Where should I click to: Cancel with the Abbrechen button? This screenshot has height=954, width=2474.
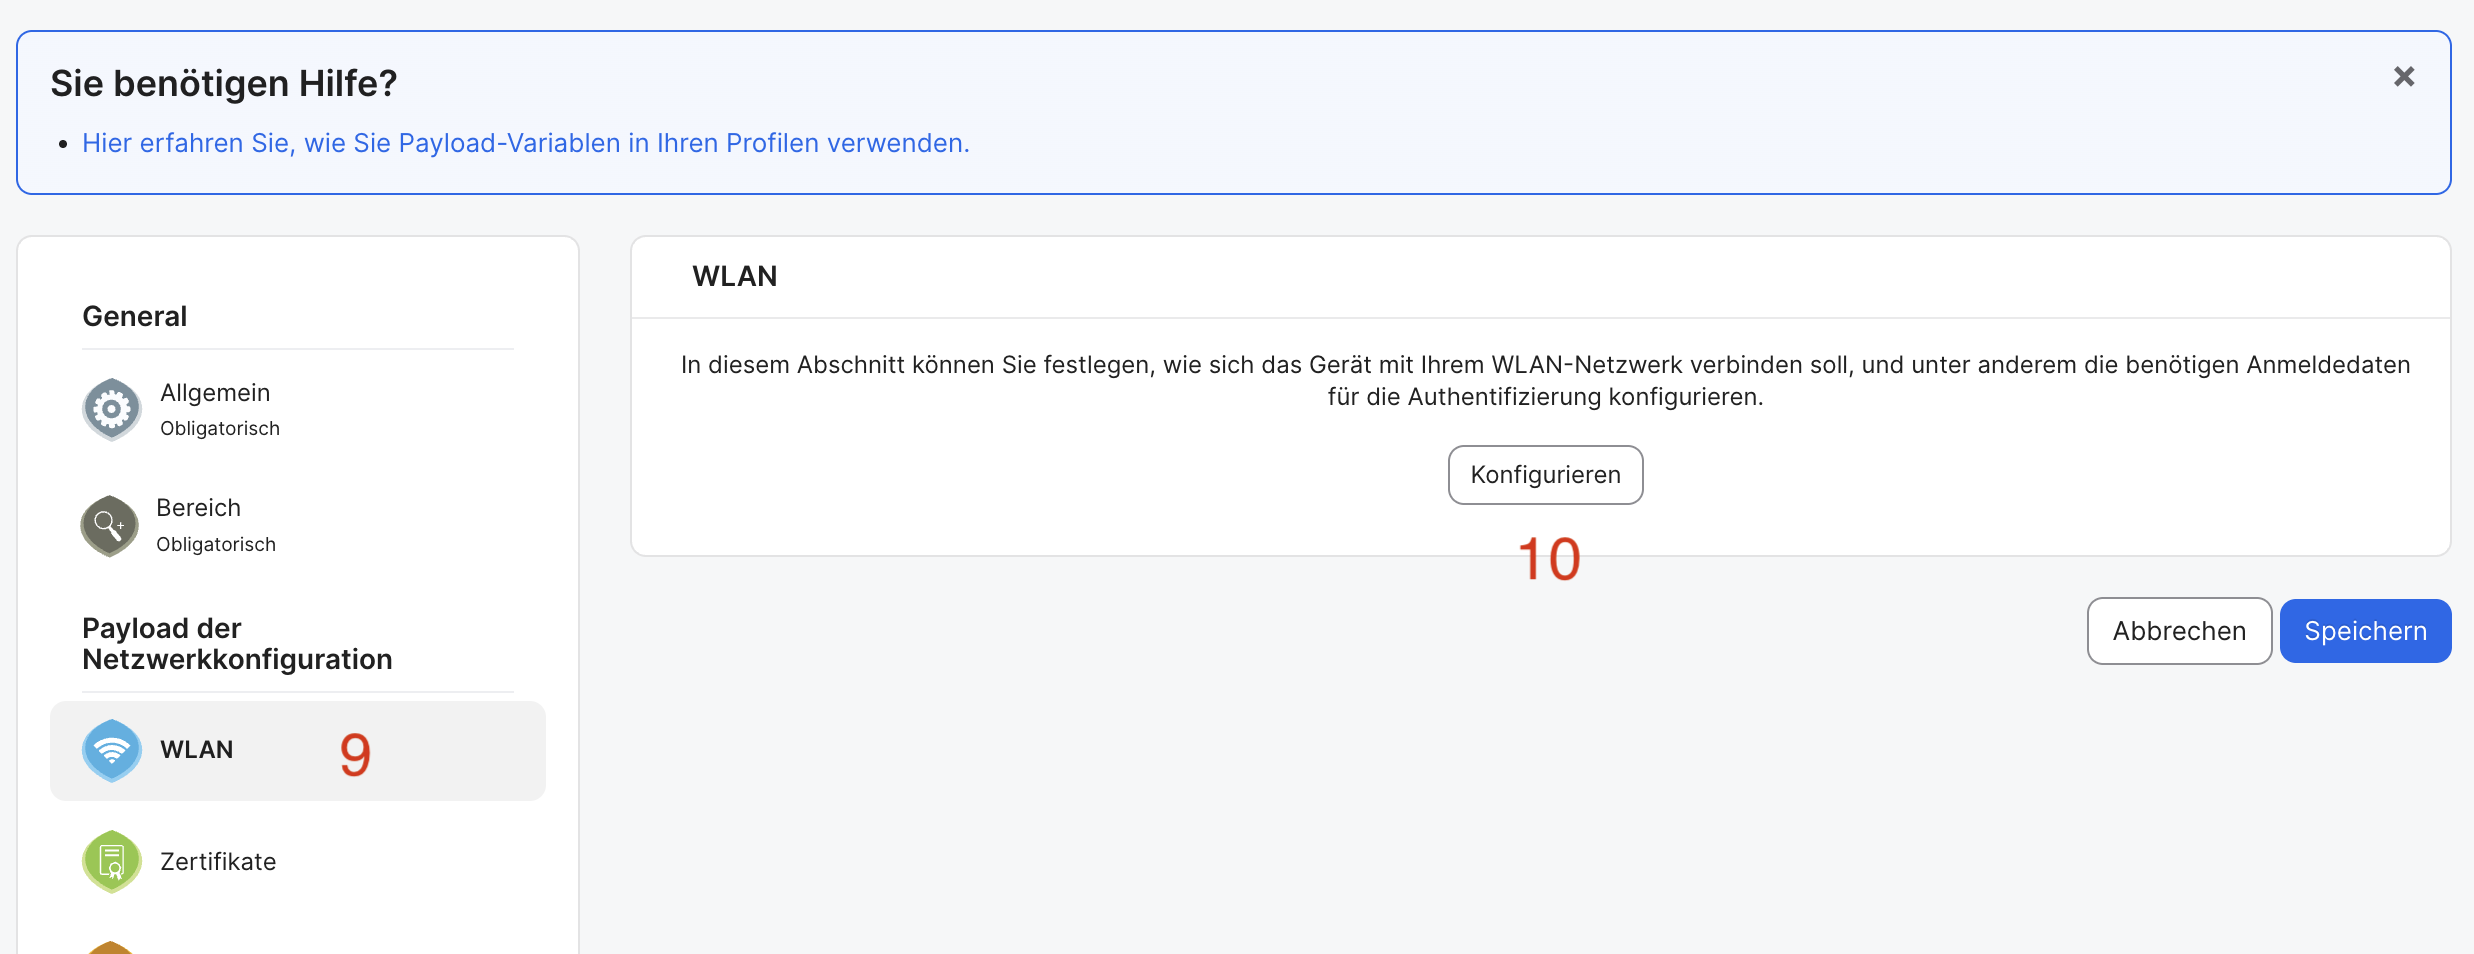2179,631
